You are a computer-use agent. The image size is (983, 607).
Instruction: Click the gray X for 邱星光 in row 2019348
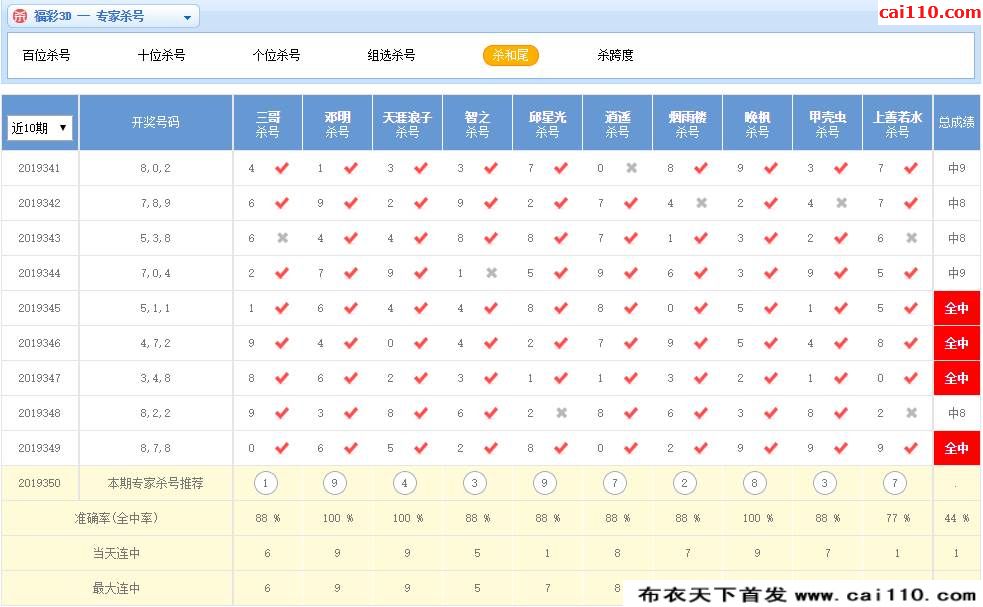tap(562, 413)
